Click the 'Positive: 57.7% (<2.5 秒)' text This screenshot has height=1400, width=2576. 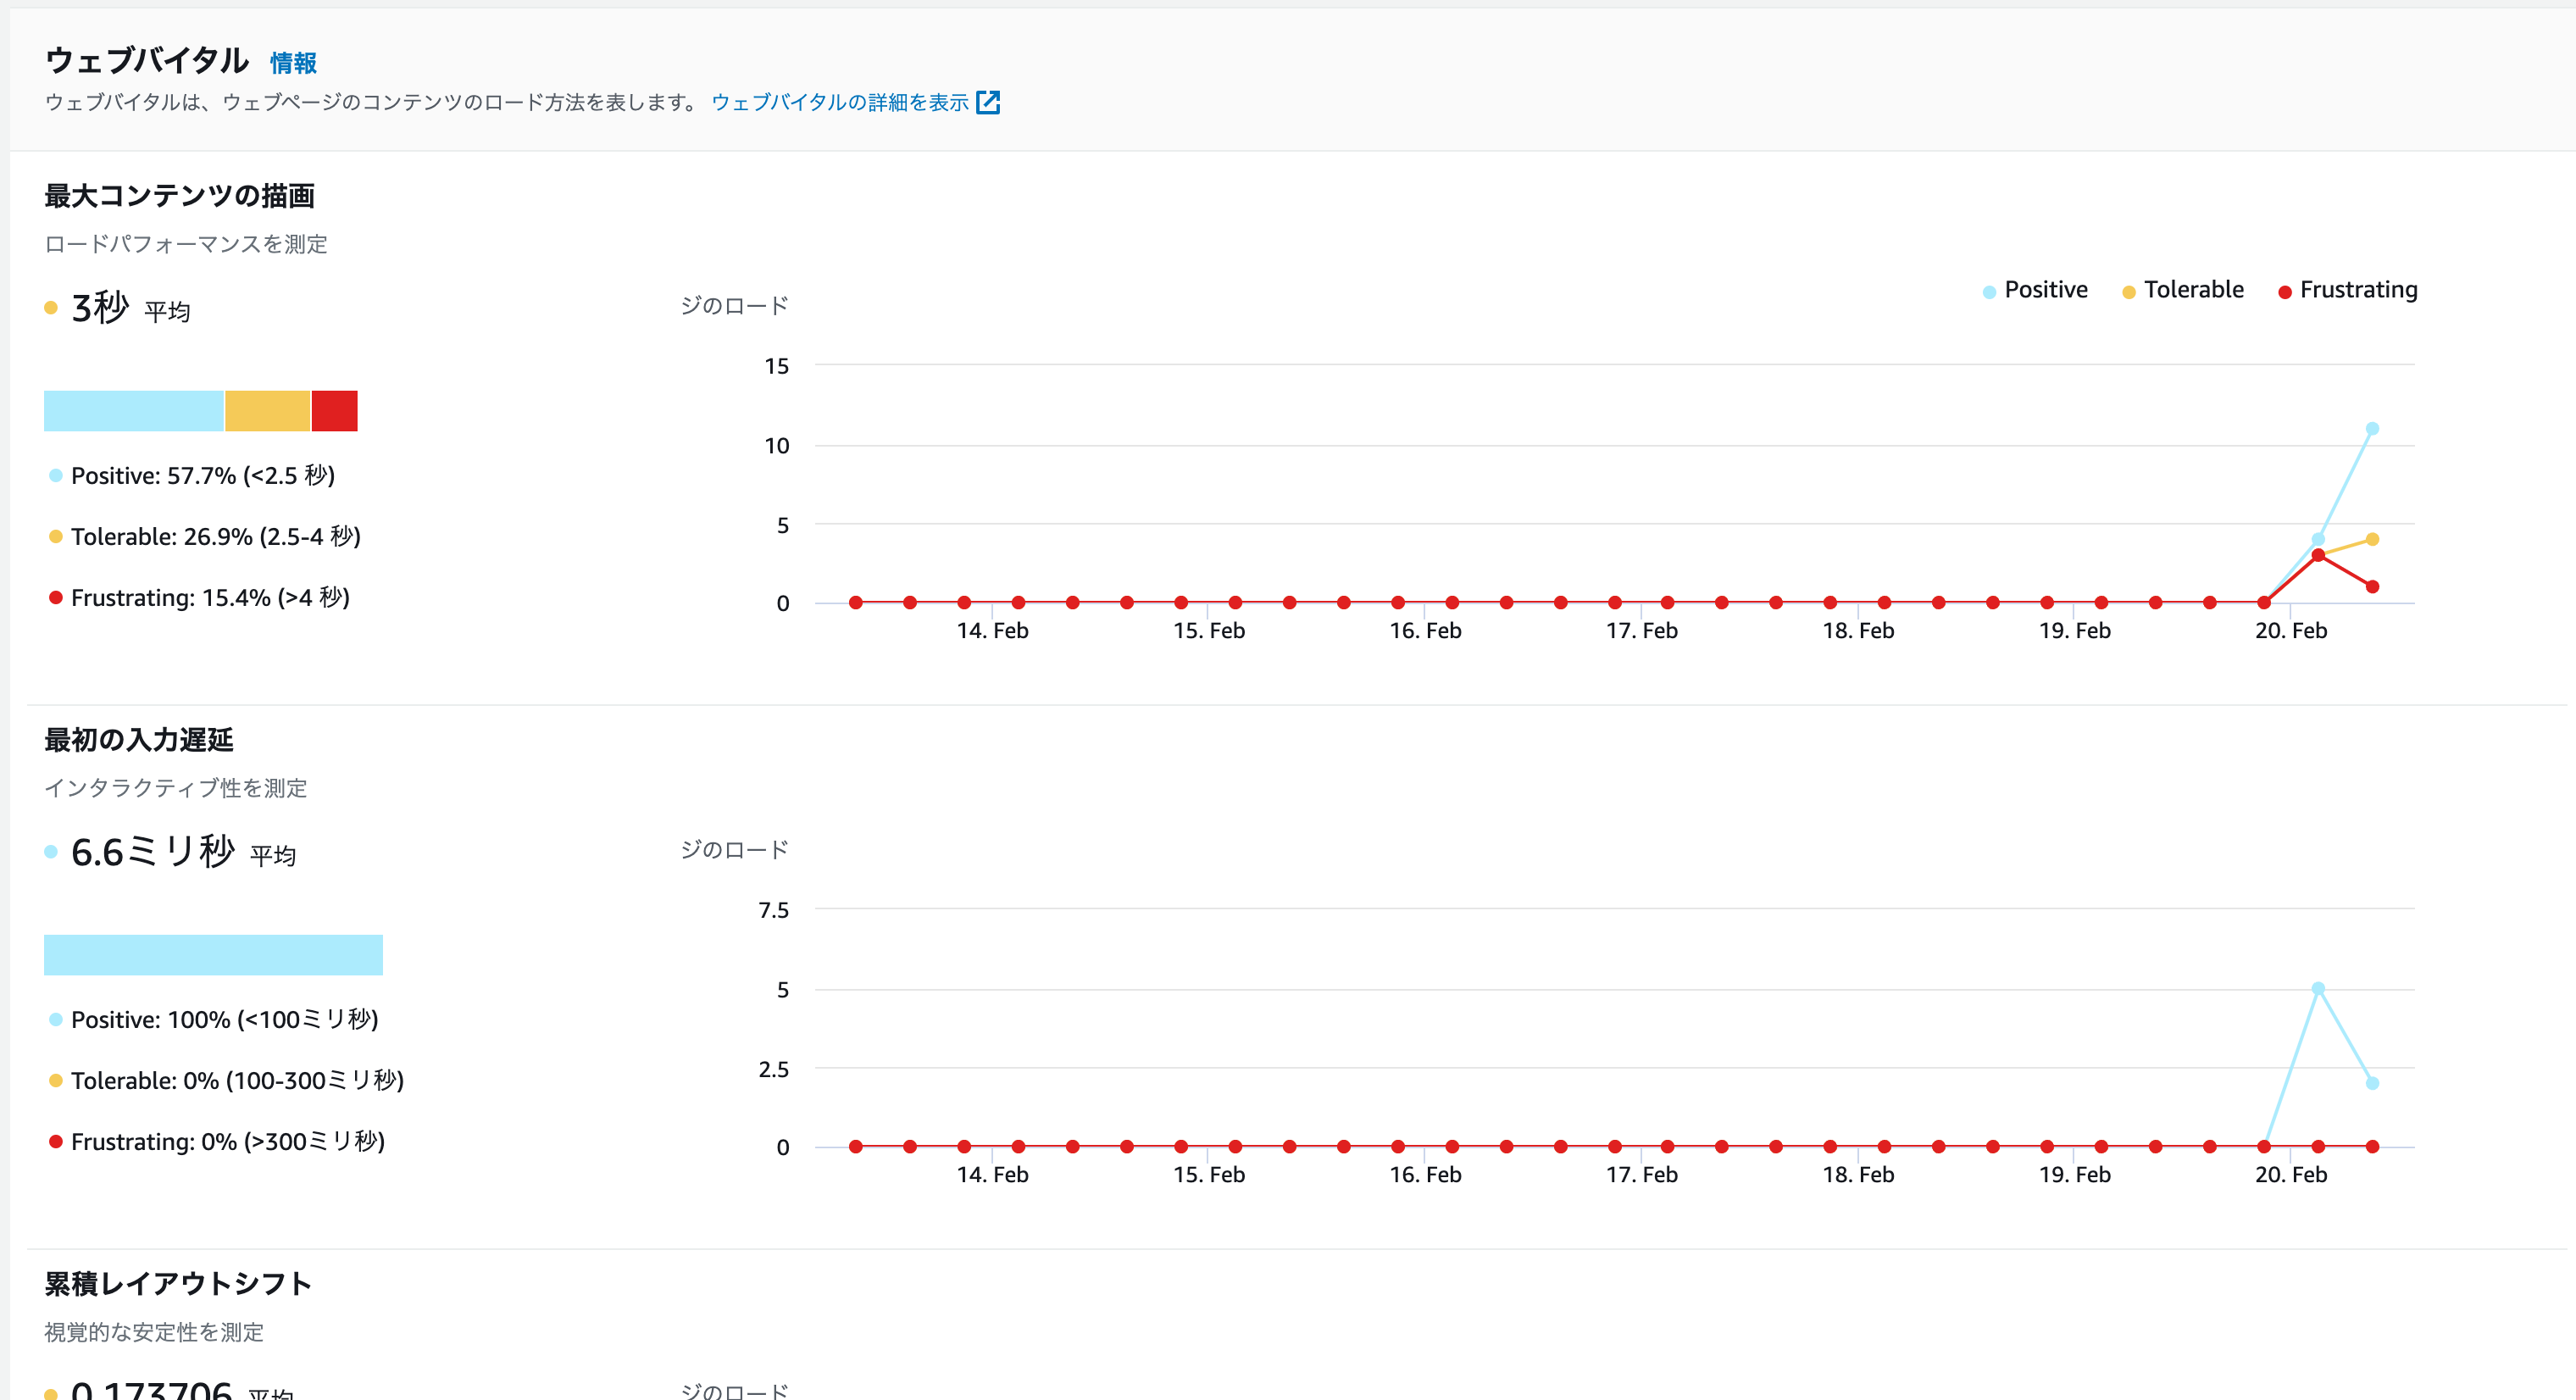coord(203,476)
